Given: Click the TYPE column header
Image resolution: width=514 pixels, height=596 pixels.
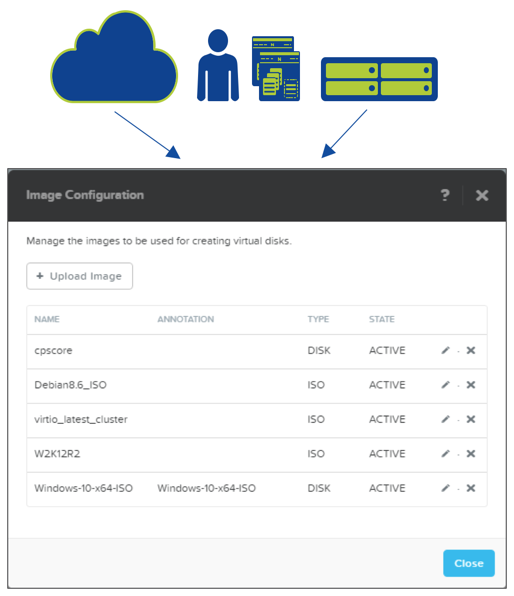Looking at the screenshot, I should [318, 319].
